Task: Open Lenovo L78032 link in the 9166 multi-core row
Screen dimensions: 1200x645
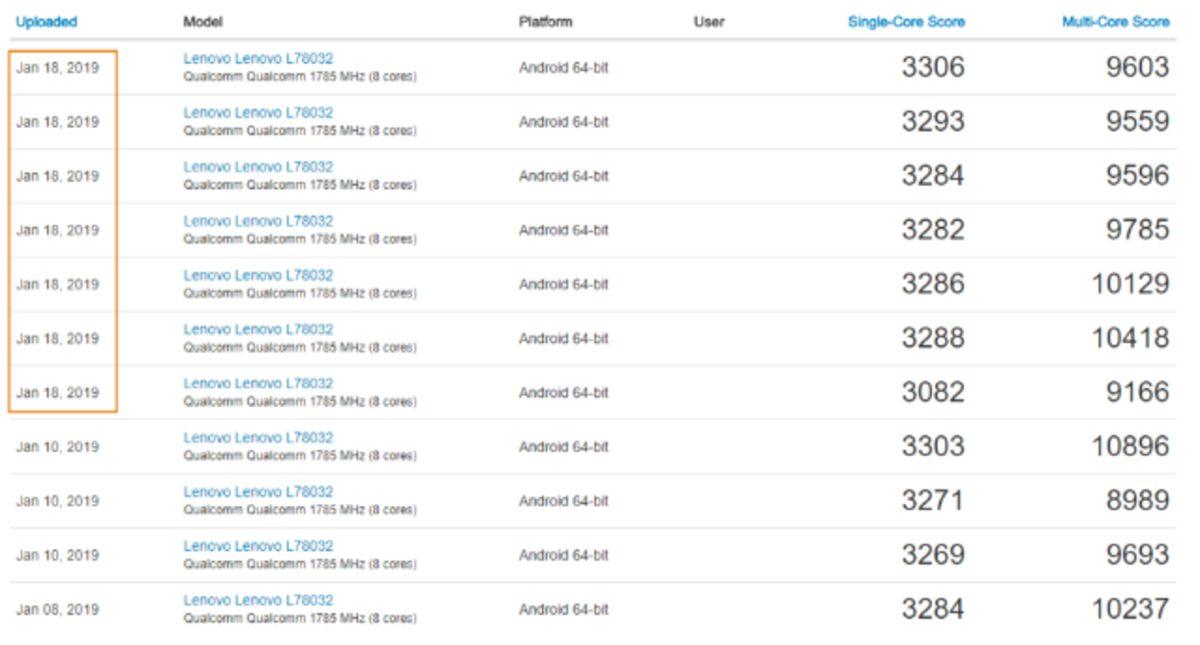Action: pos(258,383)
